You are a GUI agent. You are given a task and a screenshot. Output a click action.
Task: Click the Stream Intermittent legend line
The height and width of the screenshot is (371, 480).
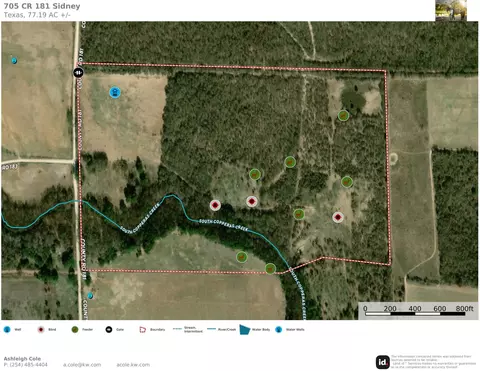pyautogui.click(x=178, y=329)
